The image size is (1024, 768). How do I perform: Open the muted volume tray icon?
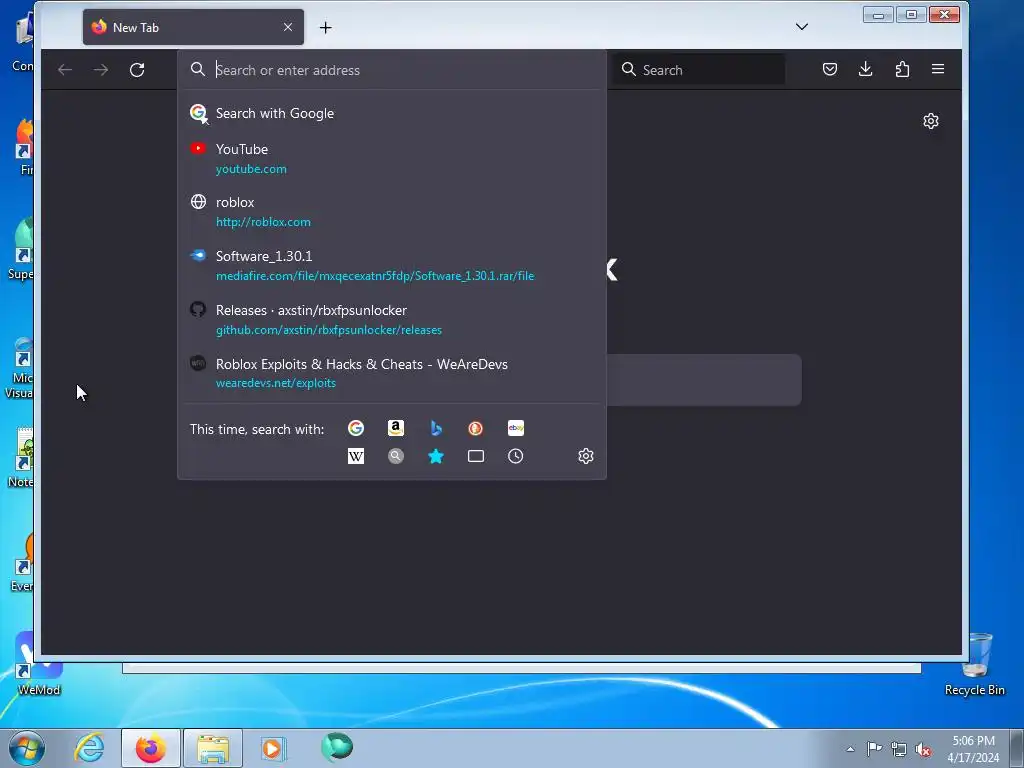[923, 749]
